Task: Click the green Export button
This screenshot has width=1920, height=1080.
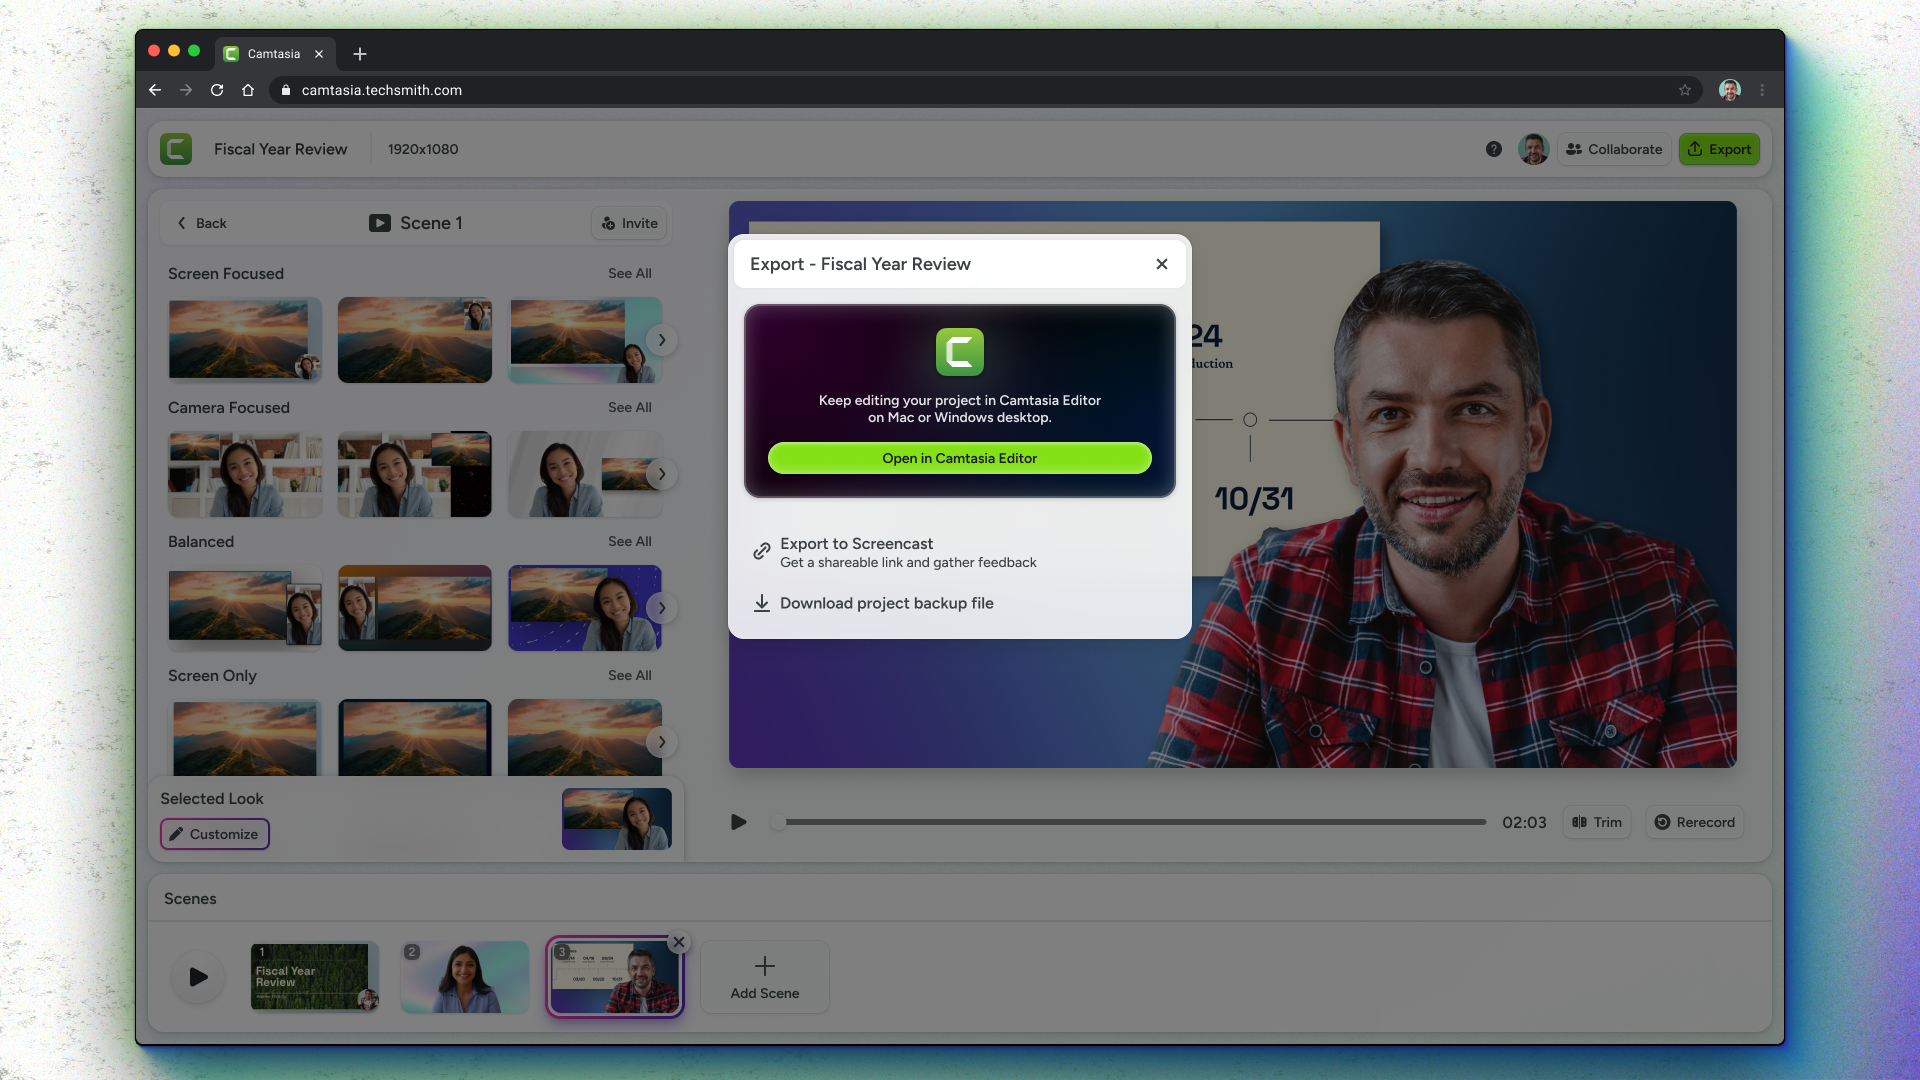Action: [x=1719, y=149]
